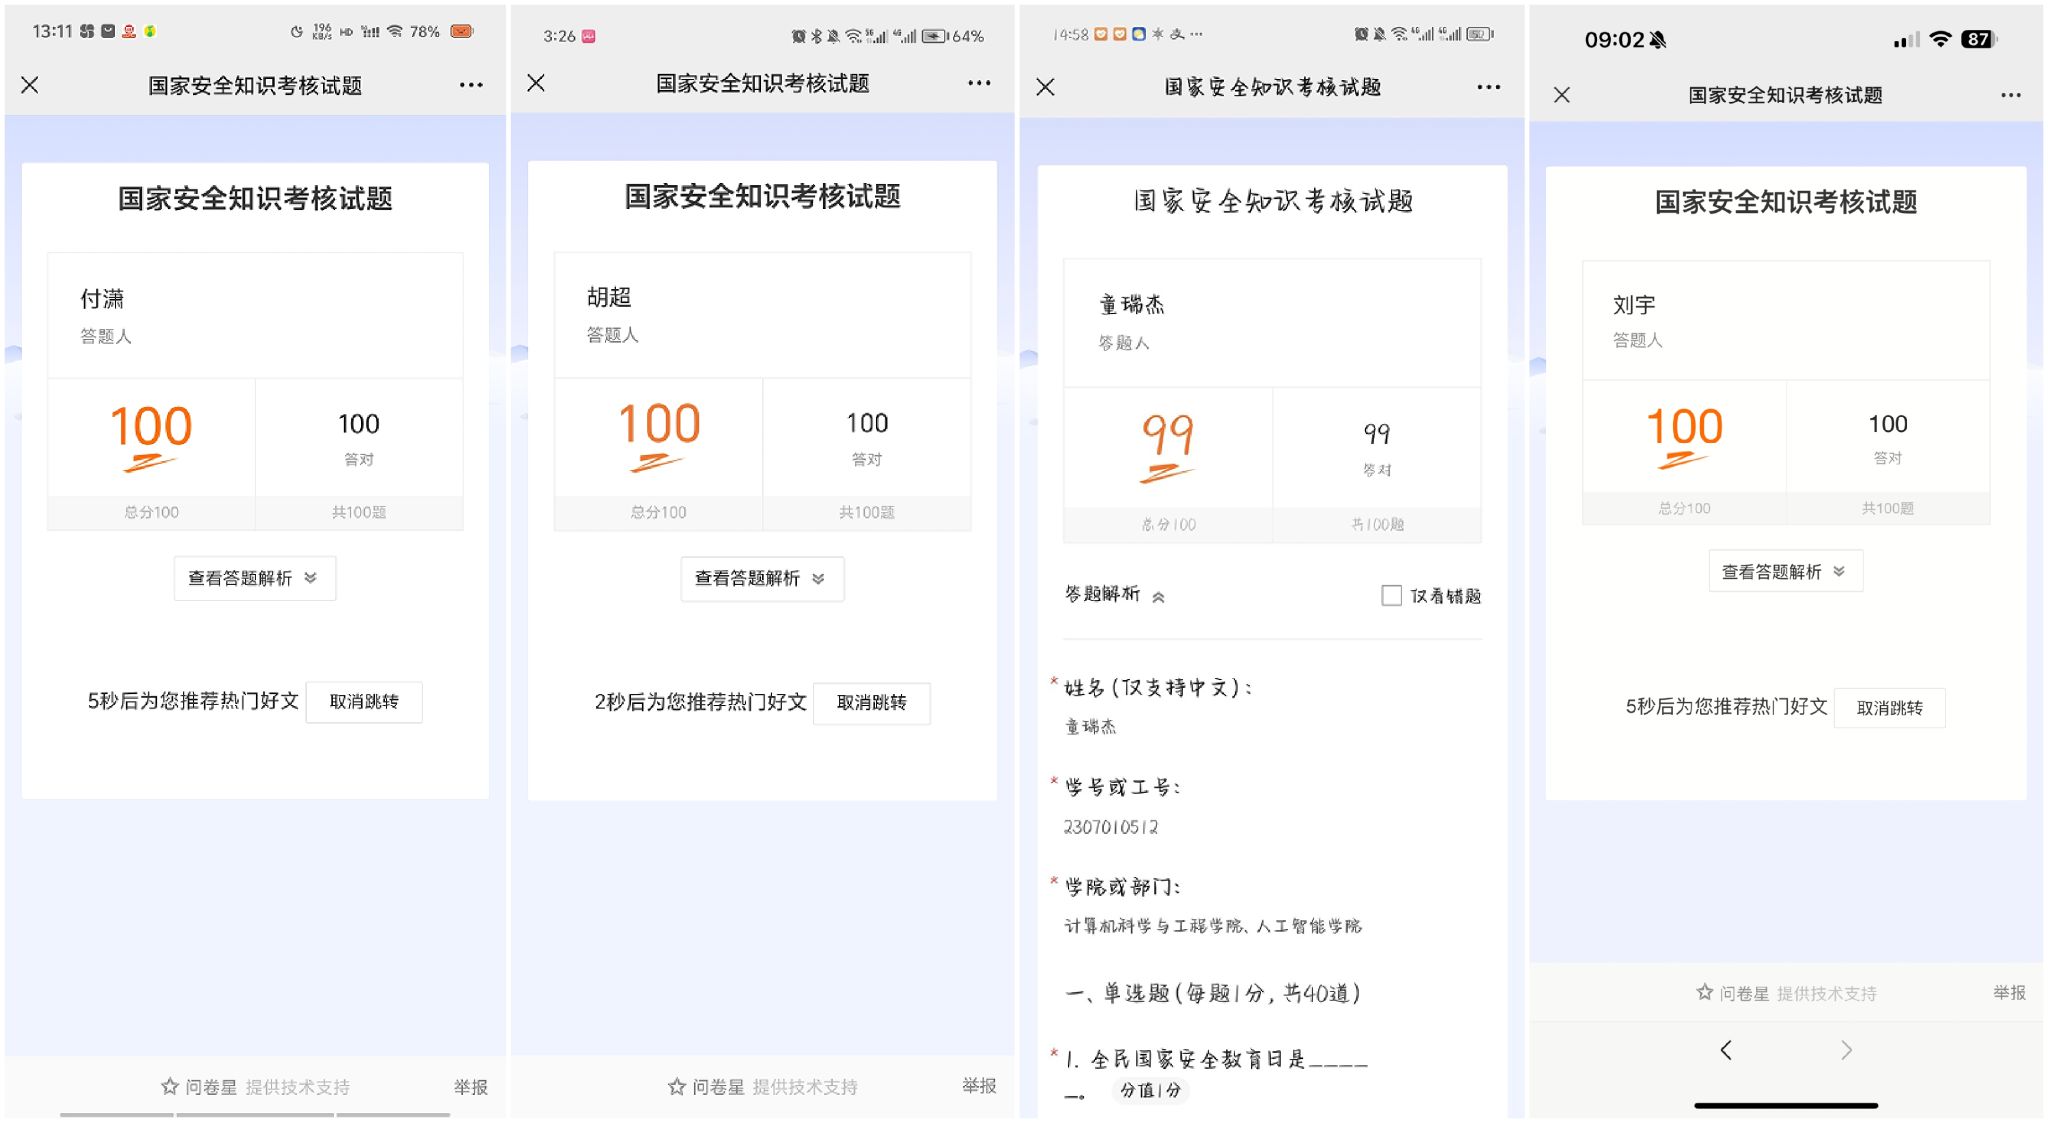Tap the browser back arrow on 刘宇 screen
The height and width of the screenshot is (1123, 2048).
click(x=1726, y=1049)
